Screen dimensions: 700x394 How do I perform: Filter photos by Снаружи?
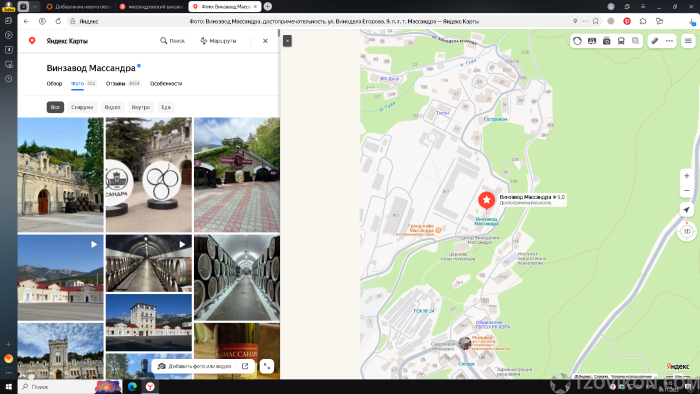pos(82,107)
